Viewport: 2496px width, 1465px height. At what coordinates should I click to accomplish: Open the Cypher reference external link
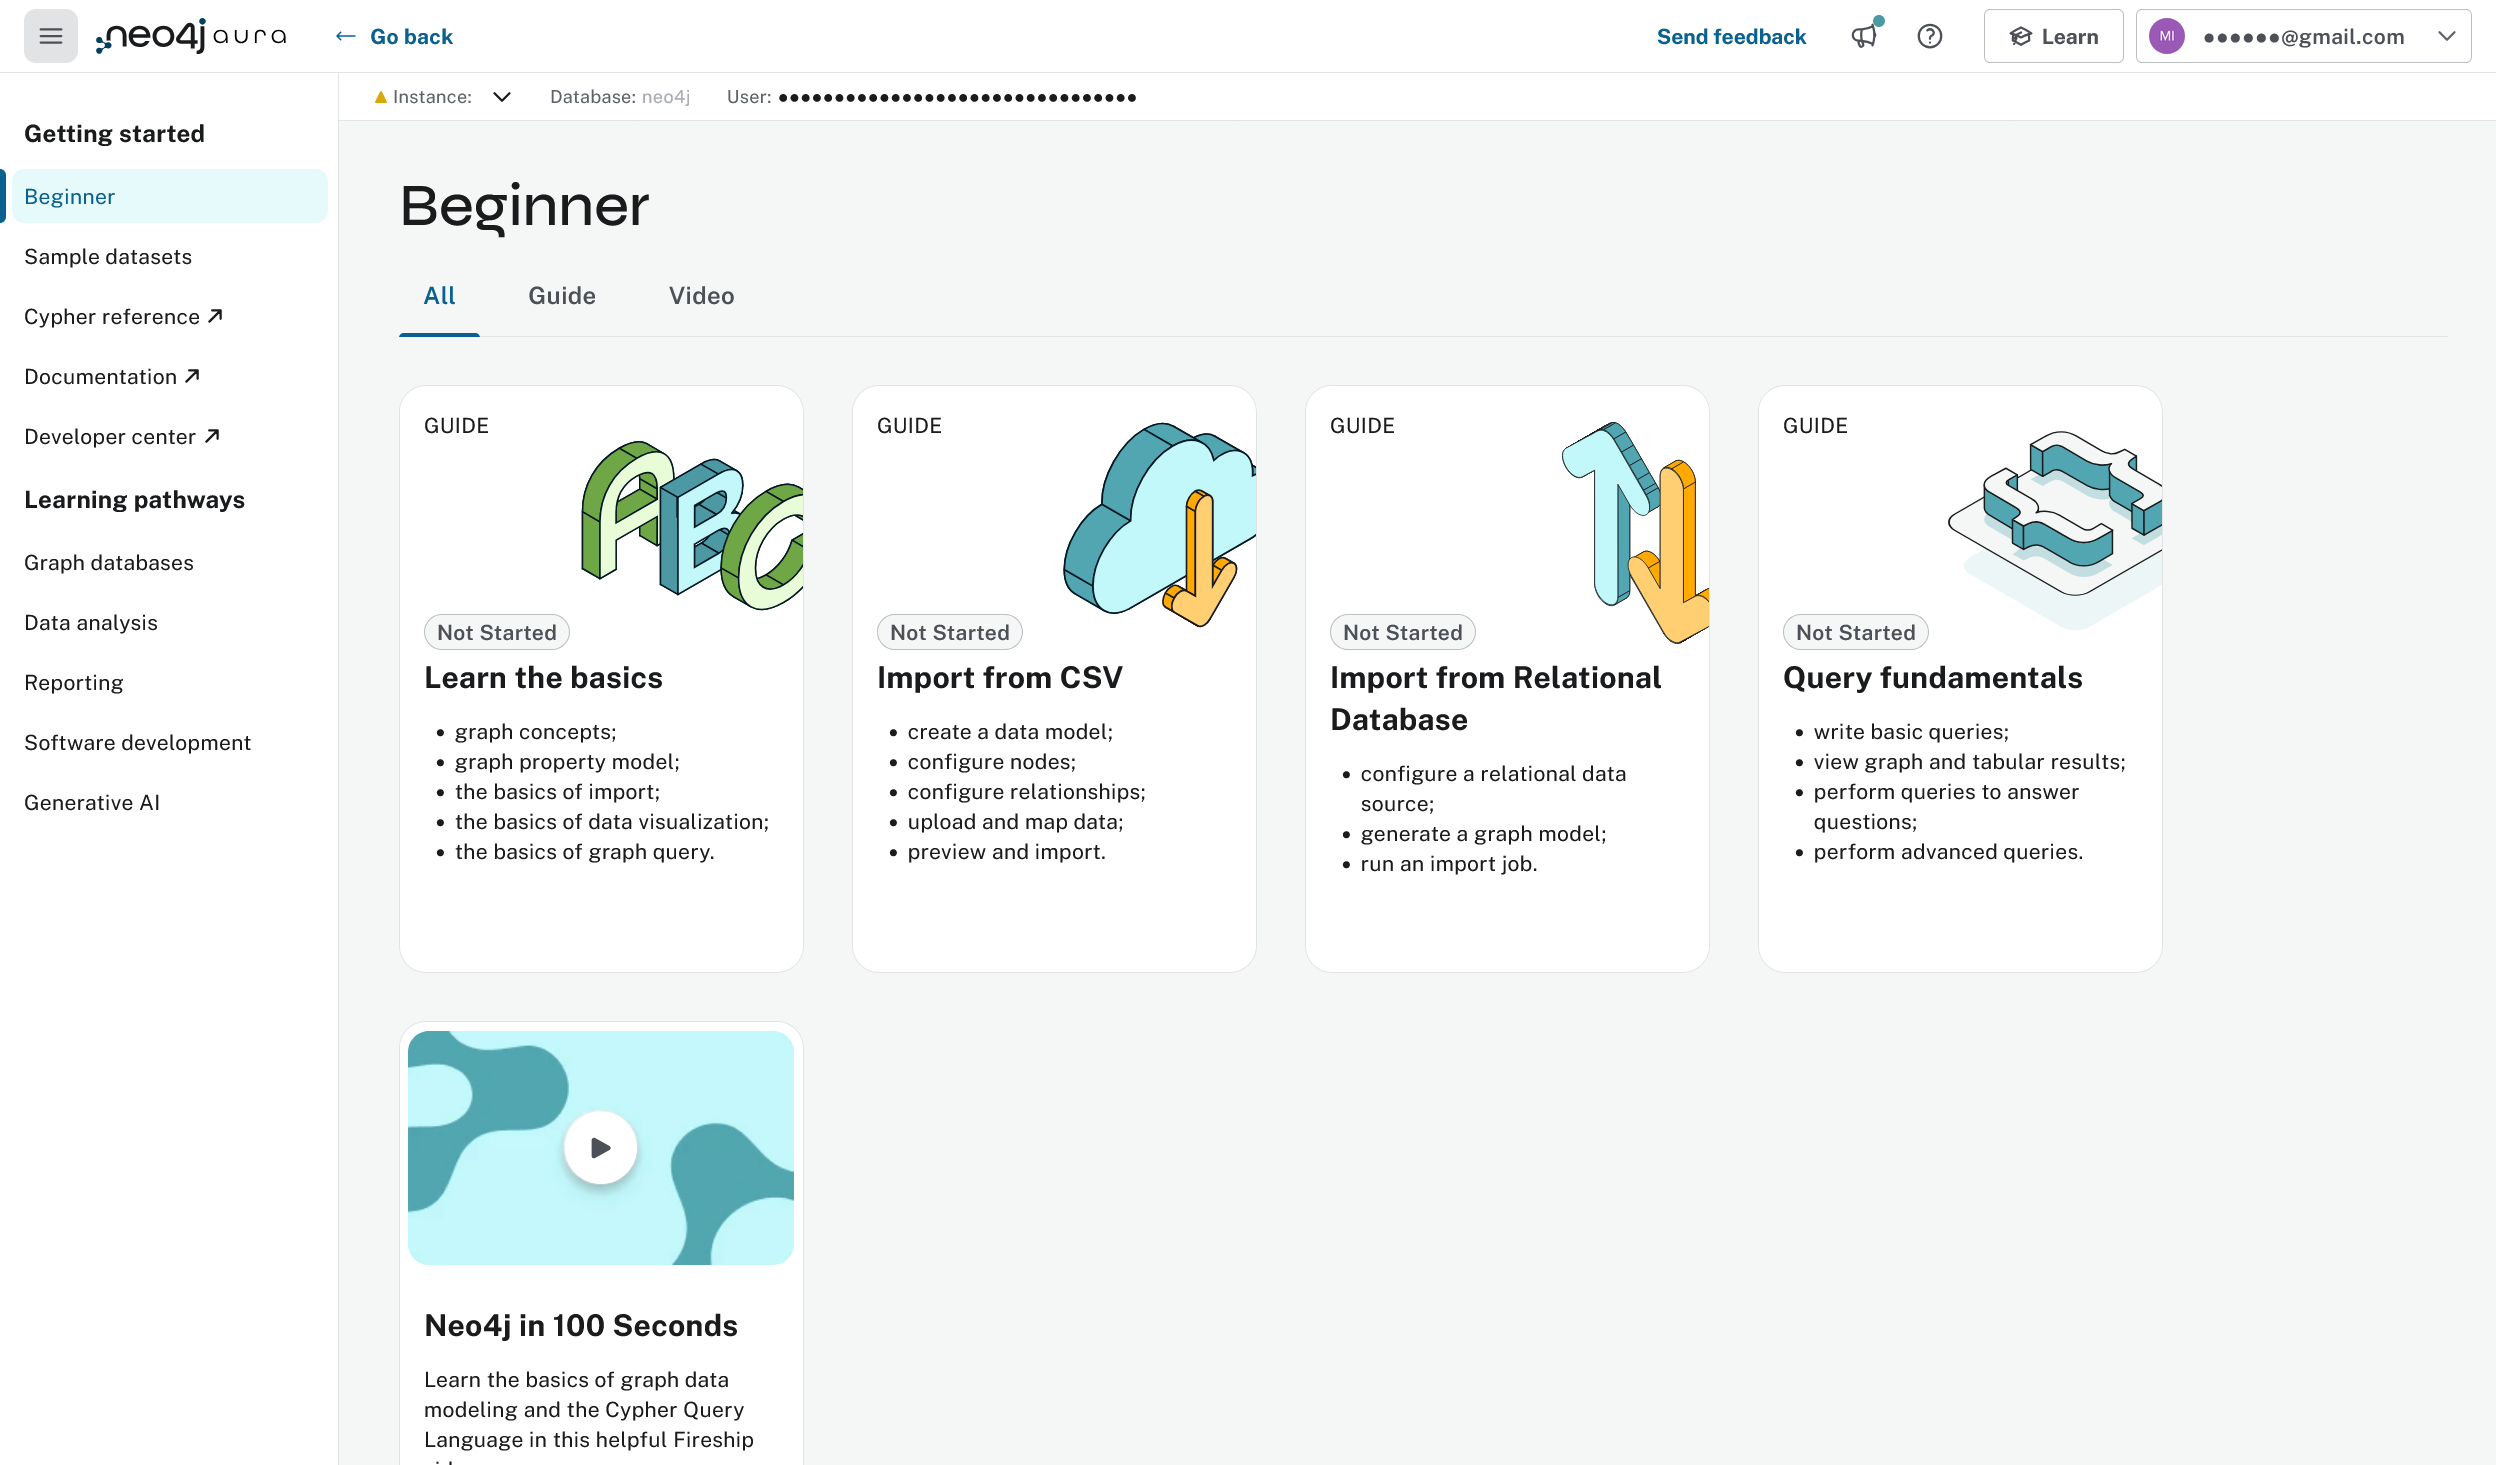123,317
